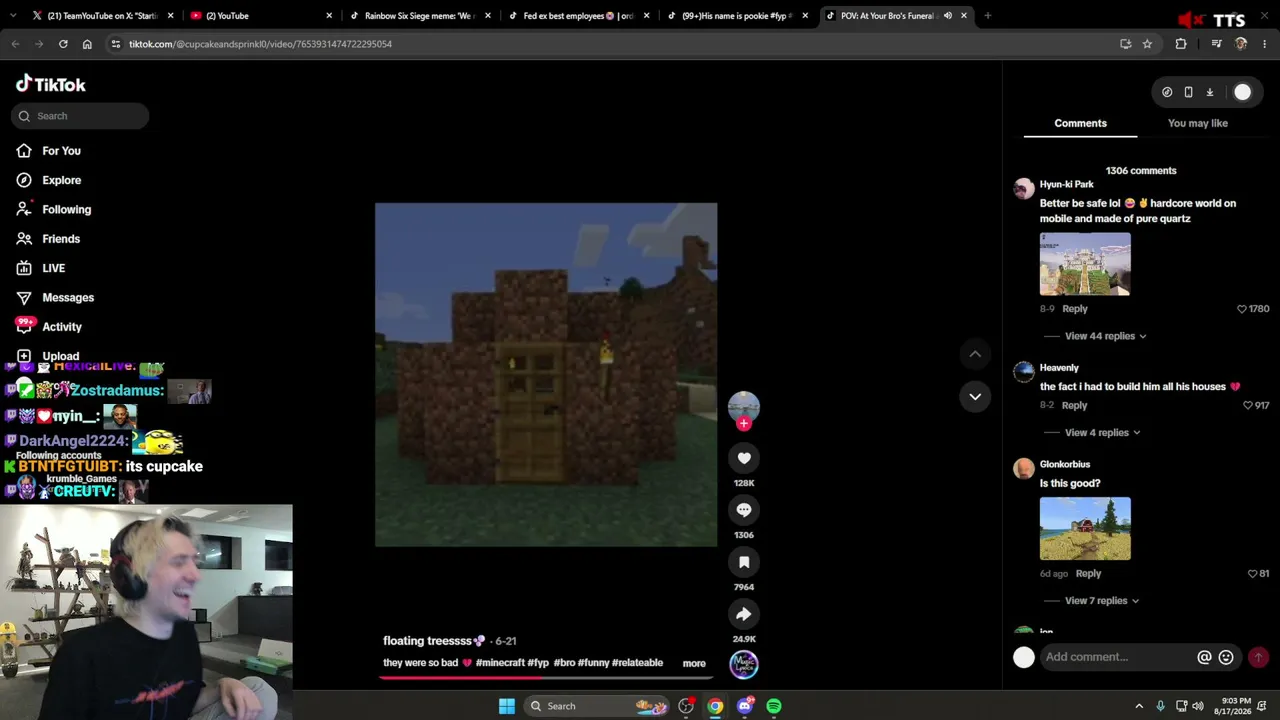
Task: Show hidden system tray icons
Action: 1139,706
